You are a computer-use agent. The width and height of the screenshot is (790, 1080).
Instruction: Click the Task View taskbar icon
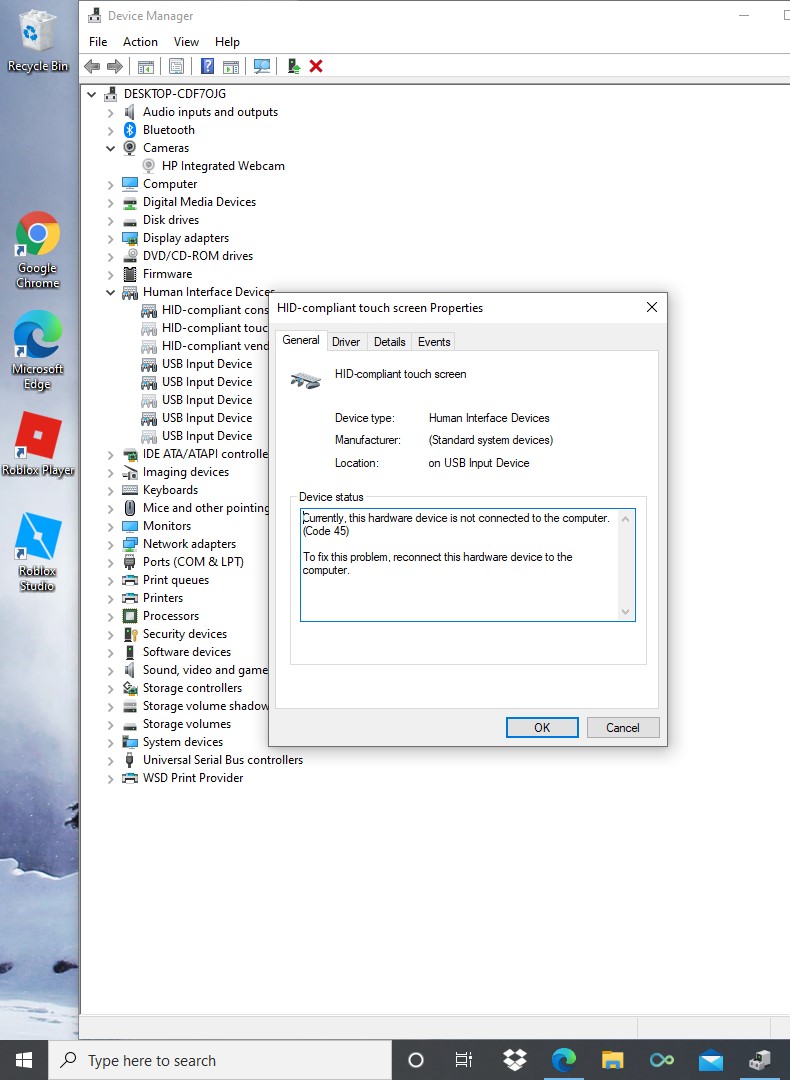(464, 1059)
